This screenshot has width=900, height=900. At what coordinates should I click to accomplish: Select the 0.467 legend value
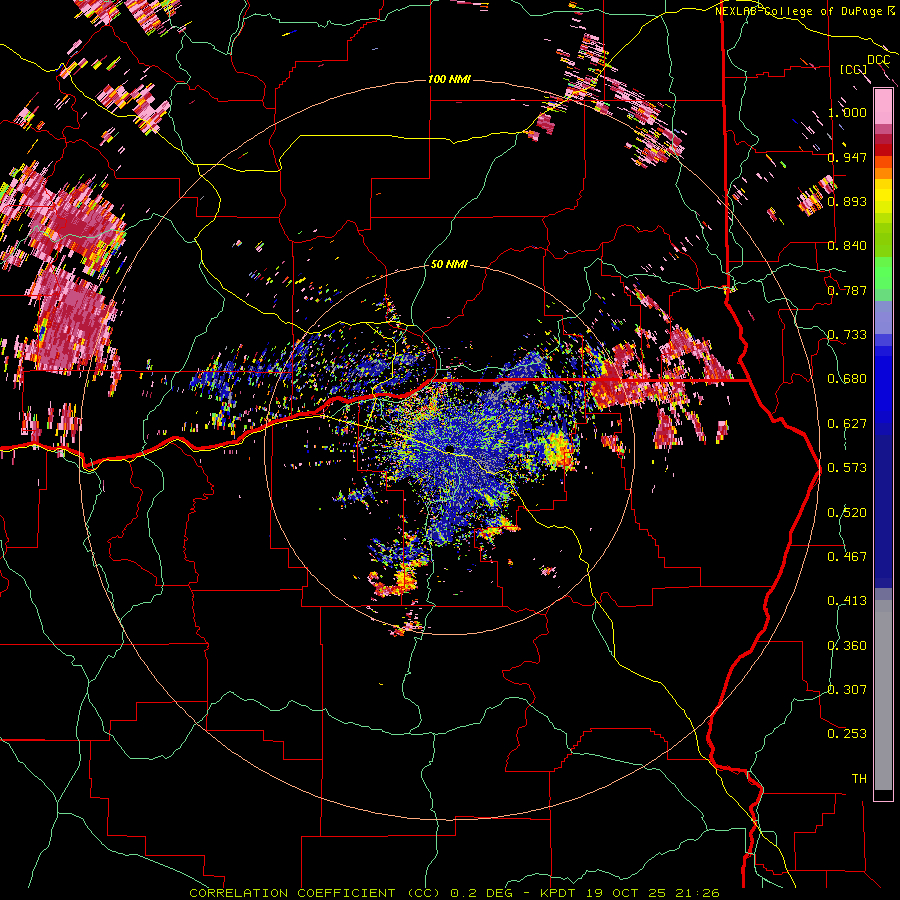[847, 557]
